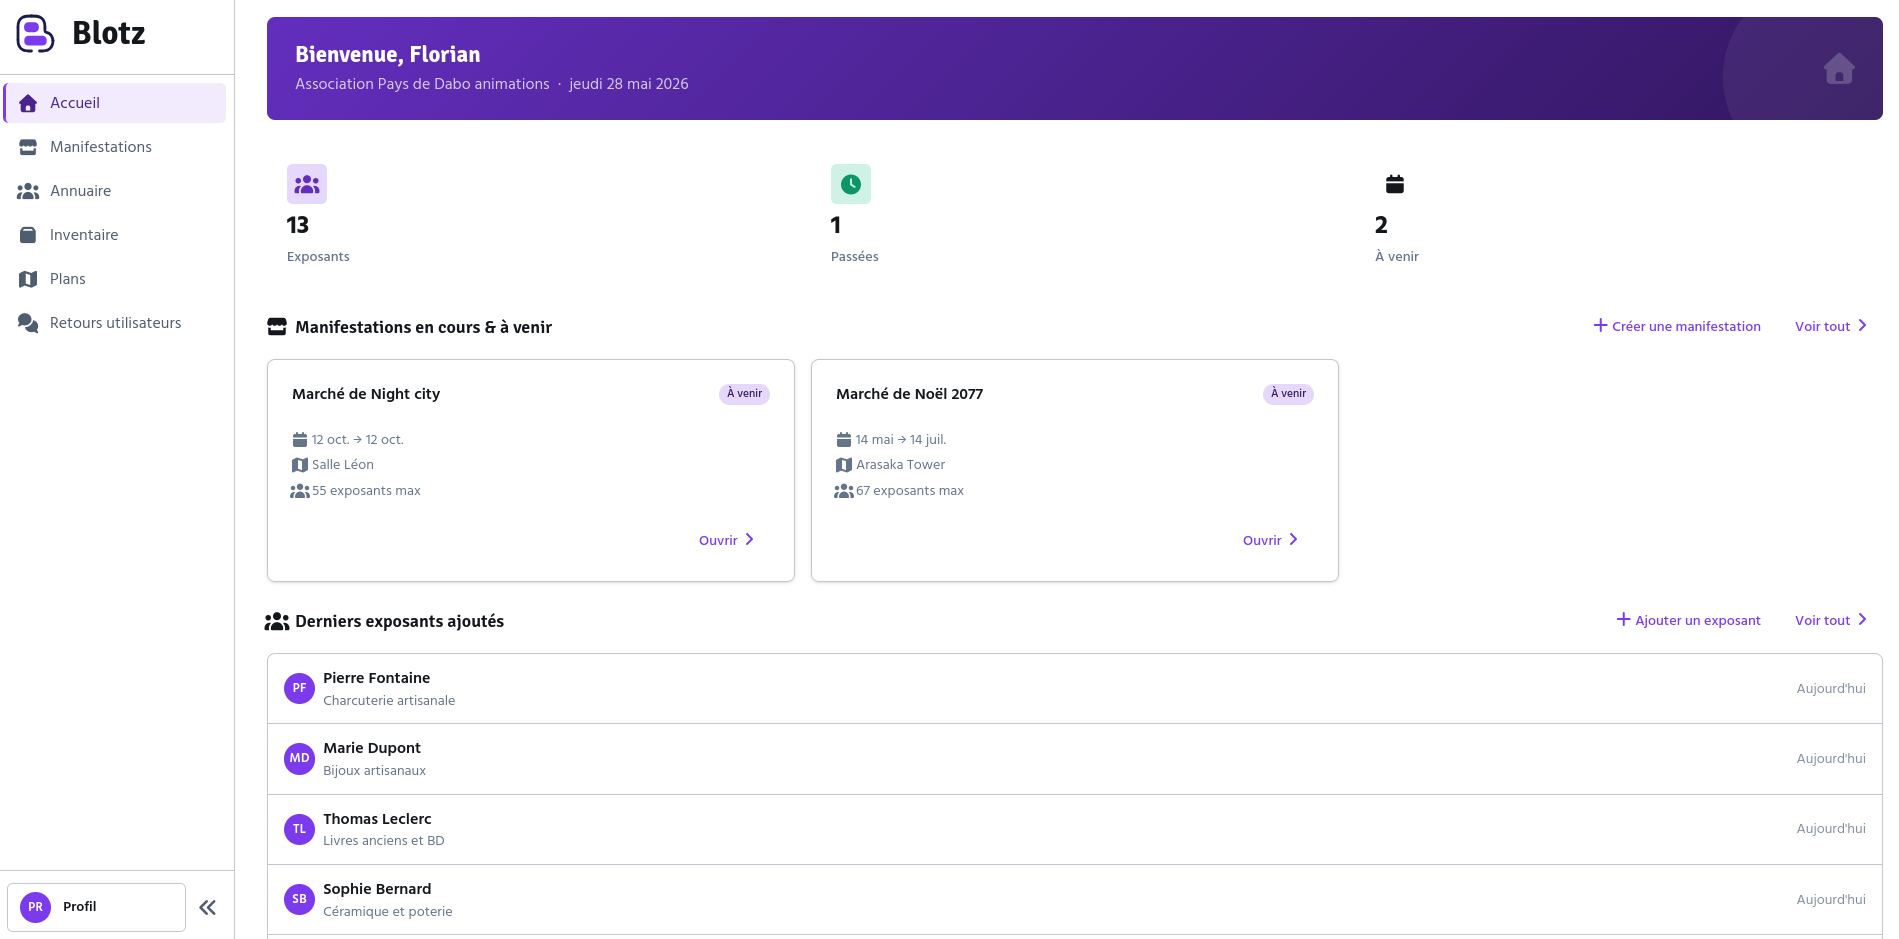This screenshot has width=1899, height=939.
Task: Click people icon next to 55 exposants max
Action: (x=300, y=491)
